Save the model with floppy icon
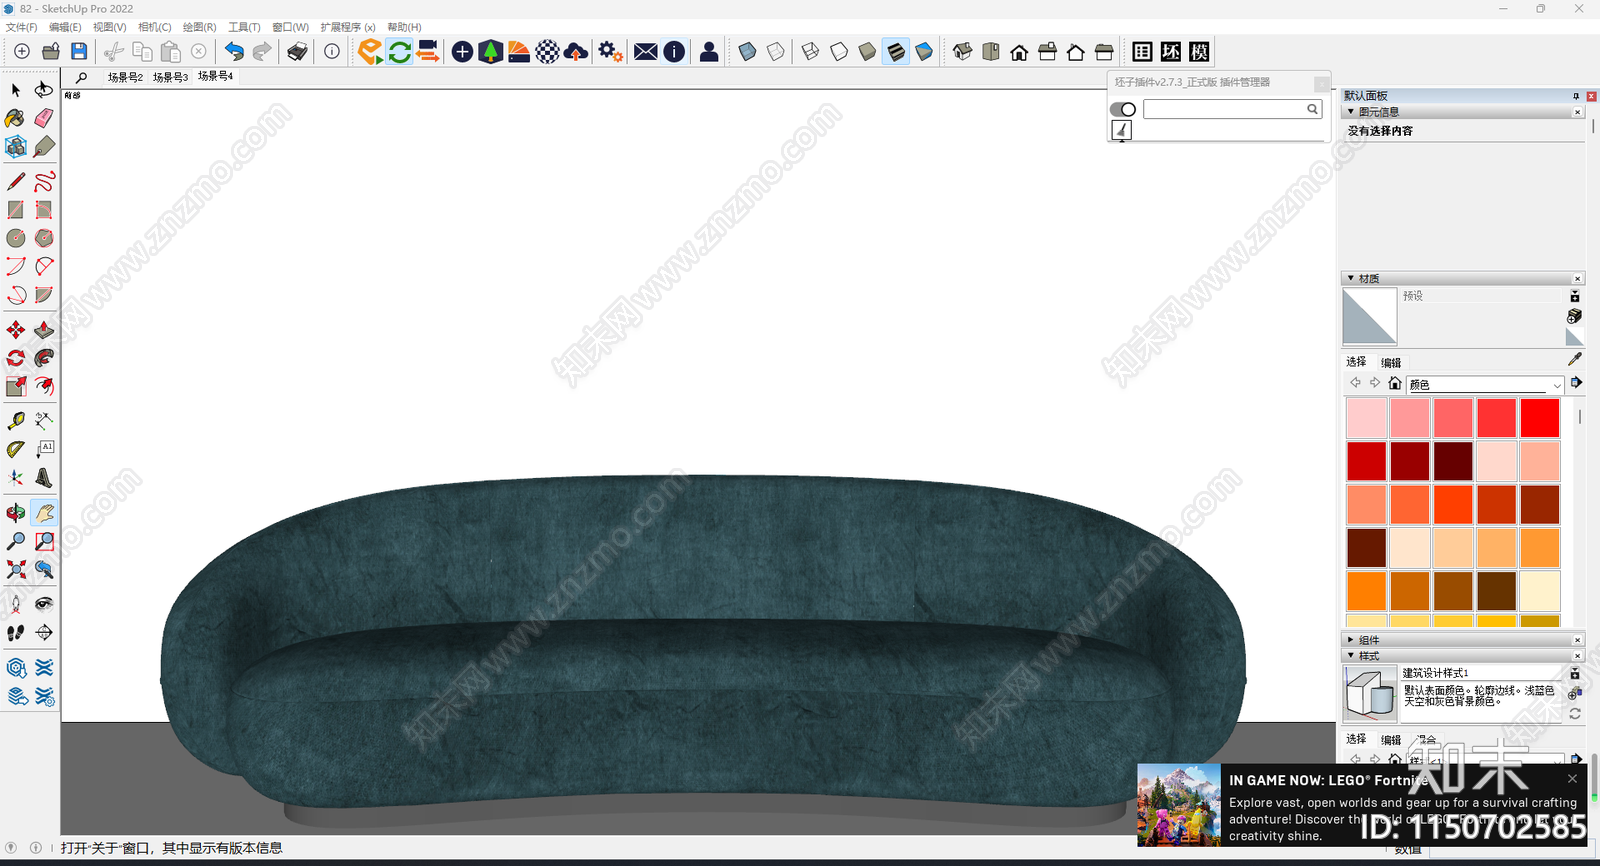Image resolution: width=1600 pixels, height=866 pixels. 79,52
